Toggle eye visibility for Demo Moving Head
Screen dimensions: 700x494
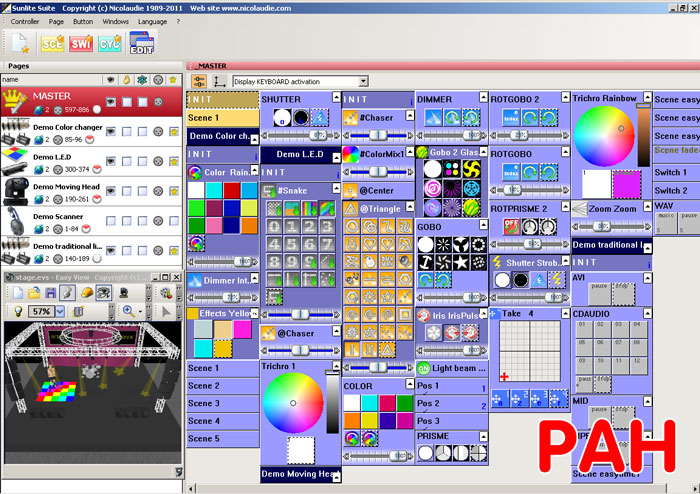tap(111, 191)
